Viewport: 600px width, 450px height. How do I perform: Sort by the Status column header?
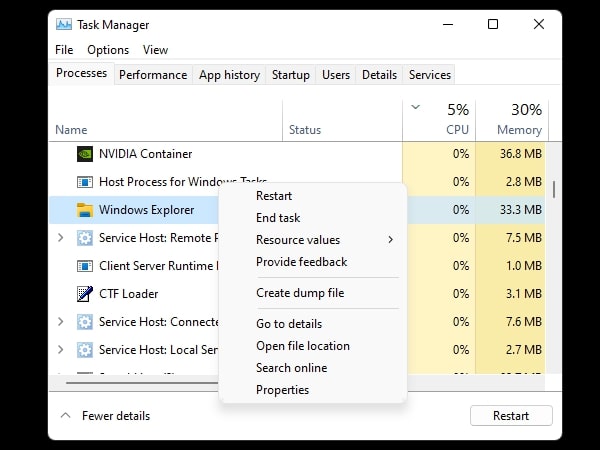(x=305, y=130)
